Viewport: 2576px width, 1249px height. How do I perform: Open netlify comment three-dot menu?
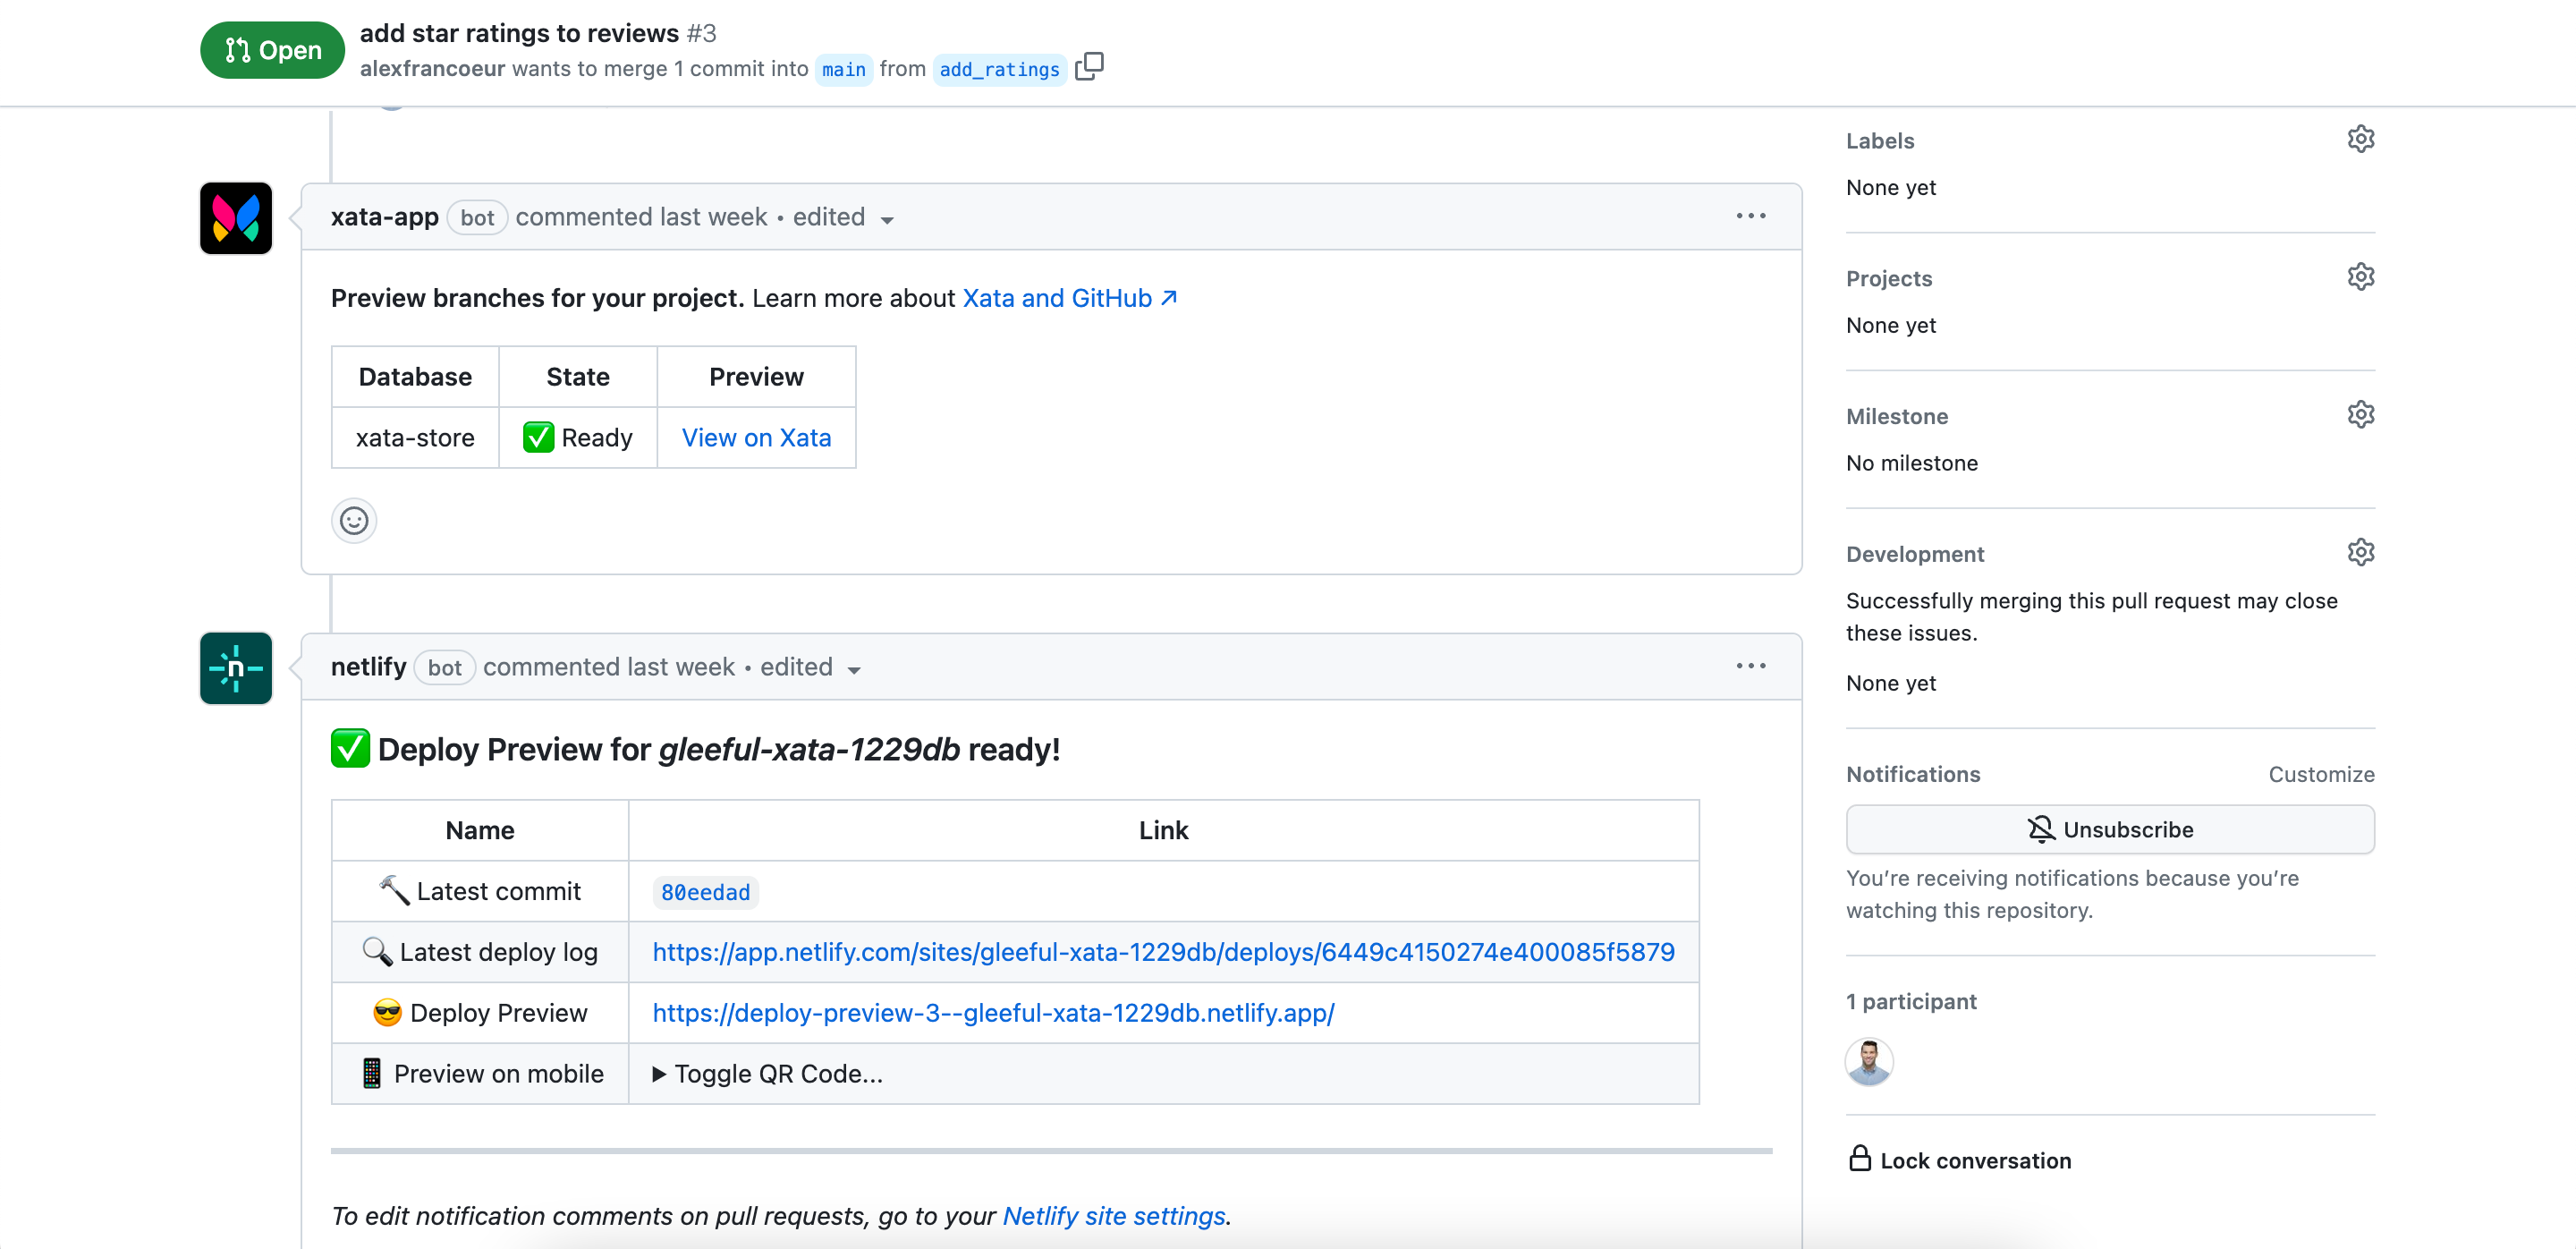coord(1750,666)
